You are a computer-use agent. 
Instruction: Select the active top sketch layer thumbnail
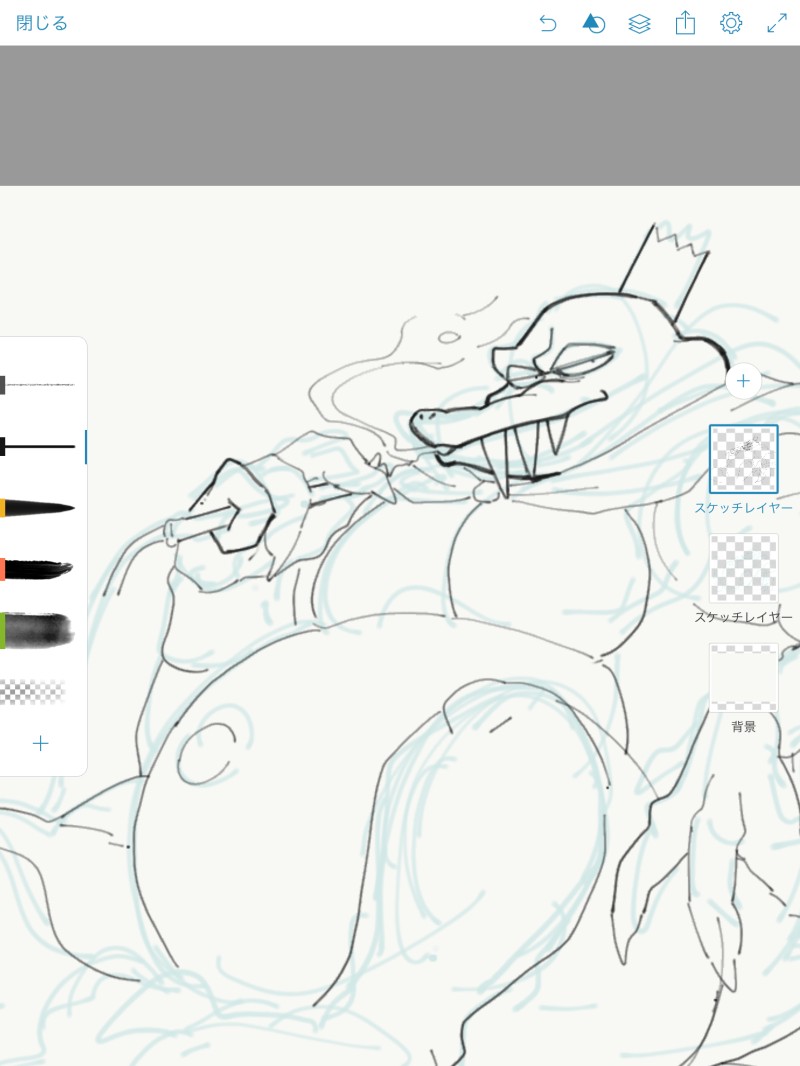pyautogui.click(x=744, y=459)
